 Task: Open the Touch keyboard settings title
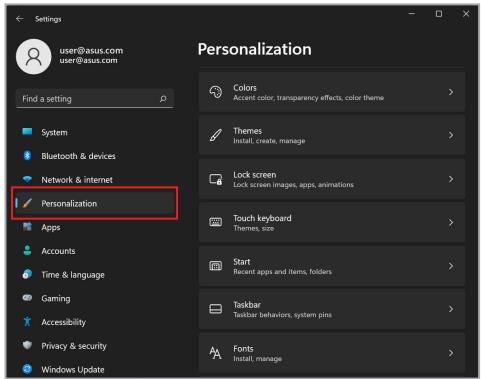pyautogui.click(x=262, y=218)
